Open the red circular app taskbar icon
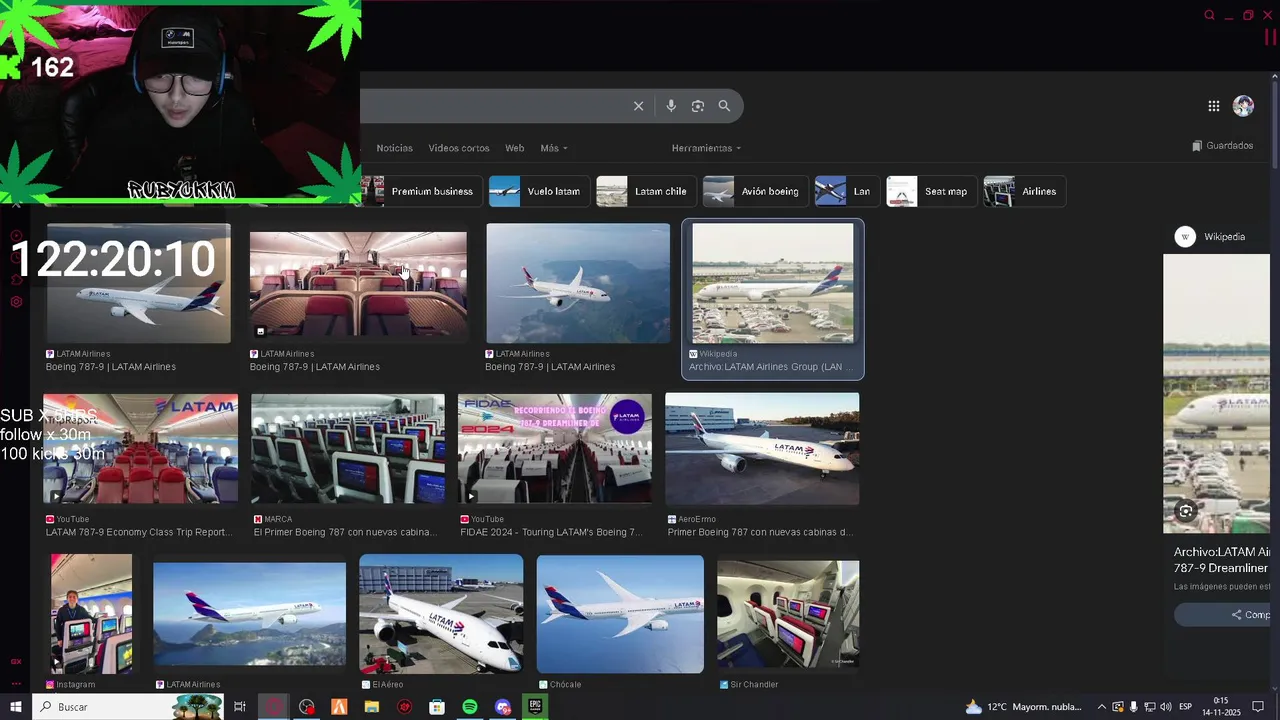 click(x=404, y=707)
